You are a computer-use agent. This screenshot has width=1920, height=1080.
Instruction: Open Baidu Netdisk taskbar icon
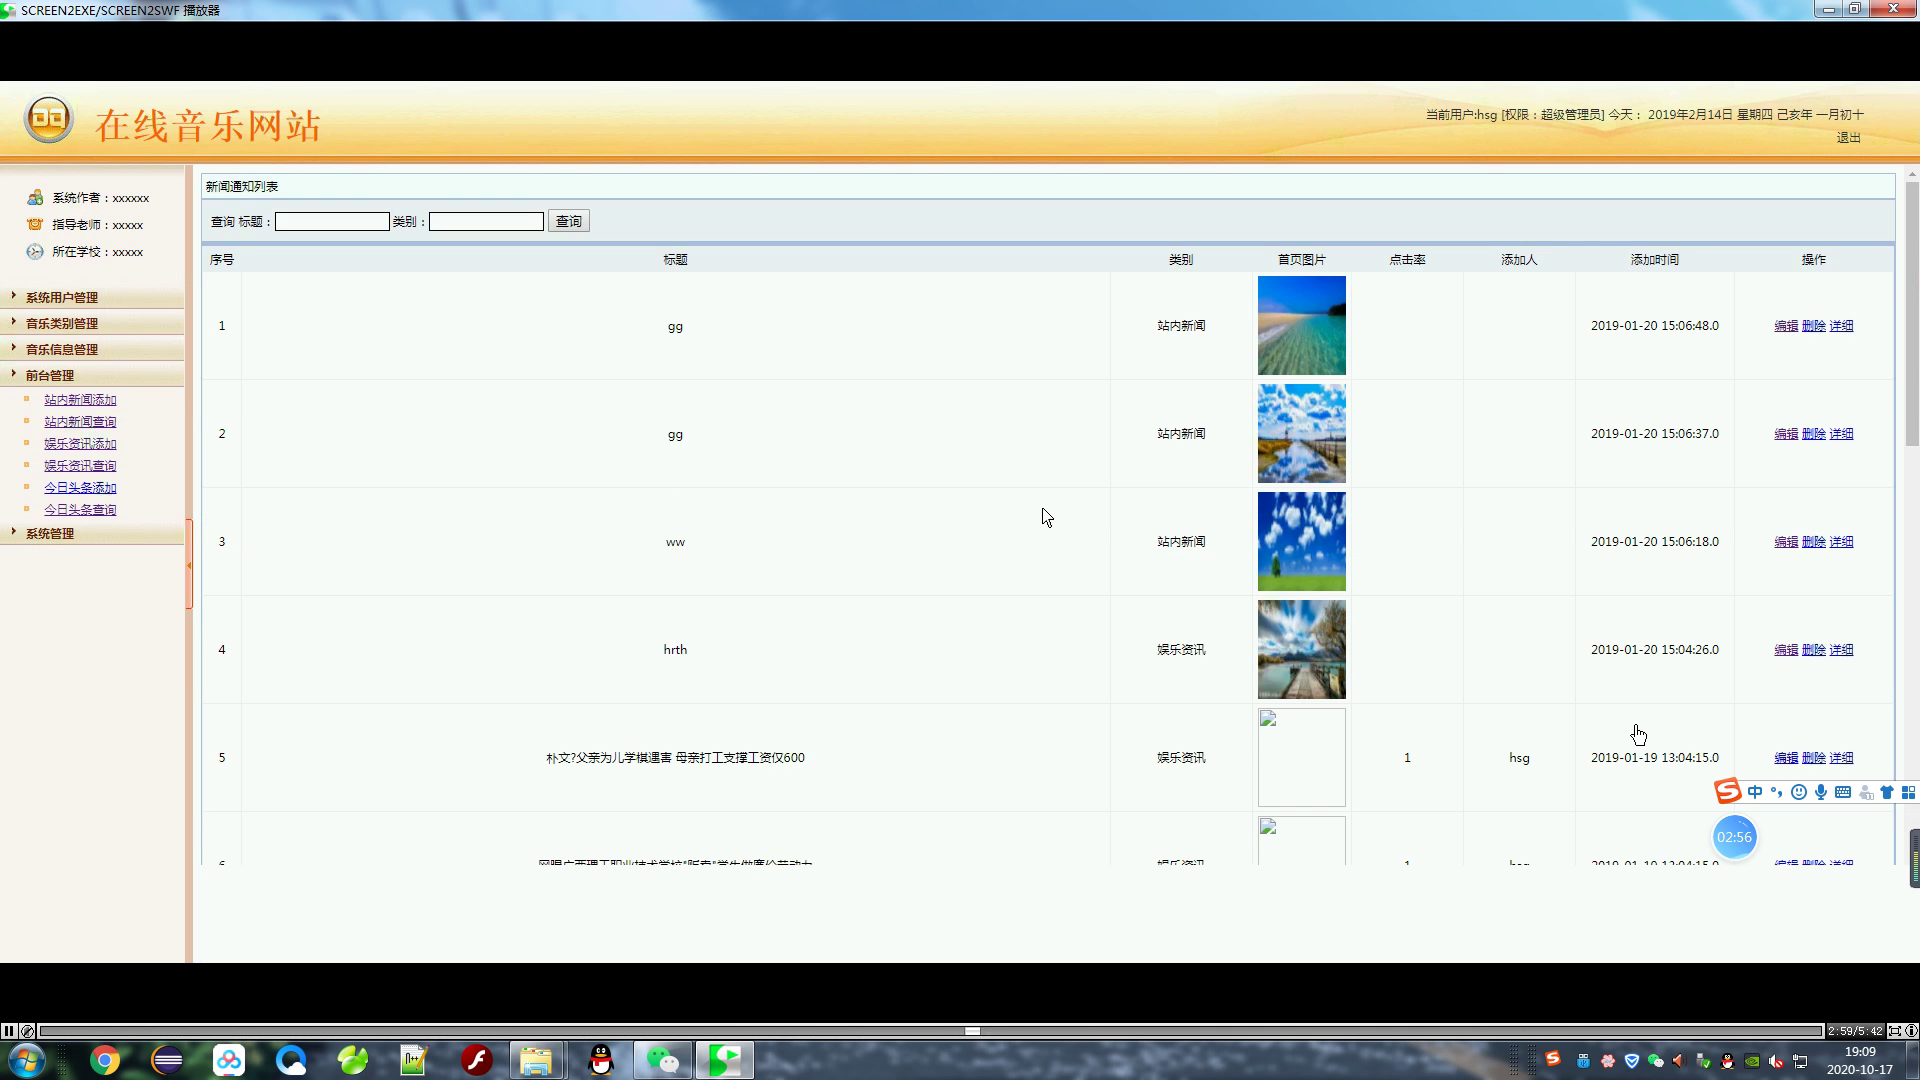[229, 1060]
